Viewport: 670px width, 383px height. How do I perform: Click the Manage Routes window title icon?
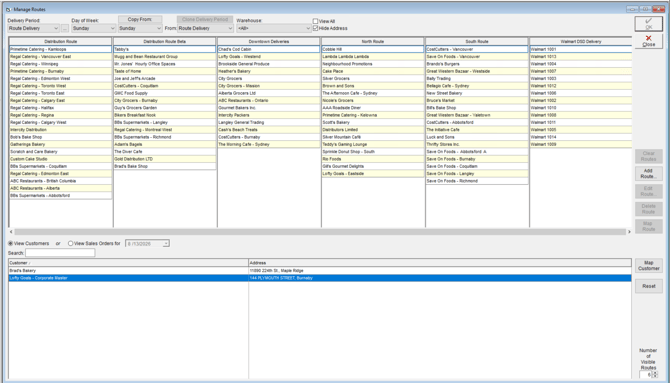pos(8,9)
